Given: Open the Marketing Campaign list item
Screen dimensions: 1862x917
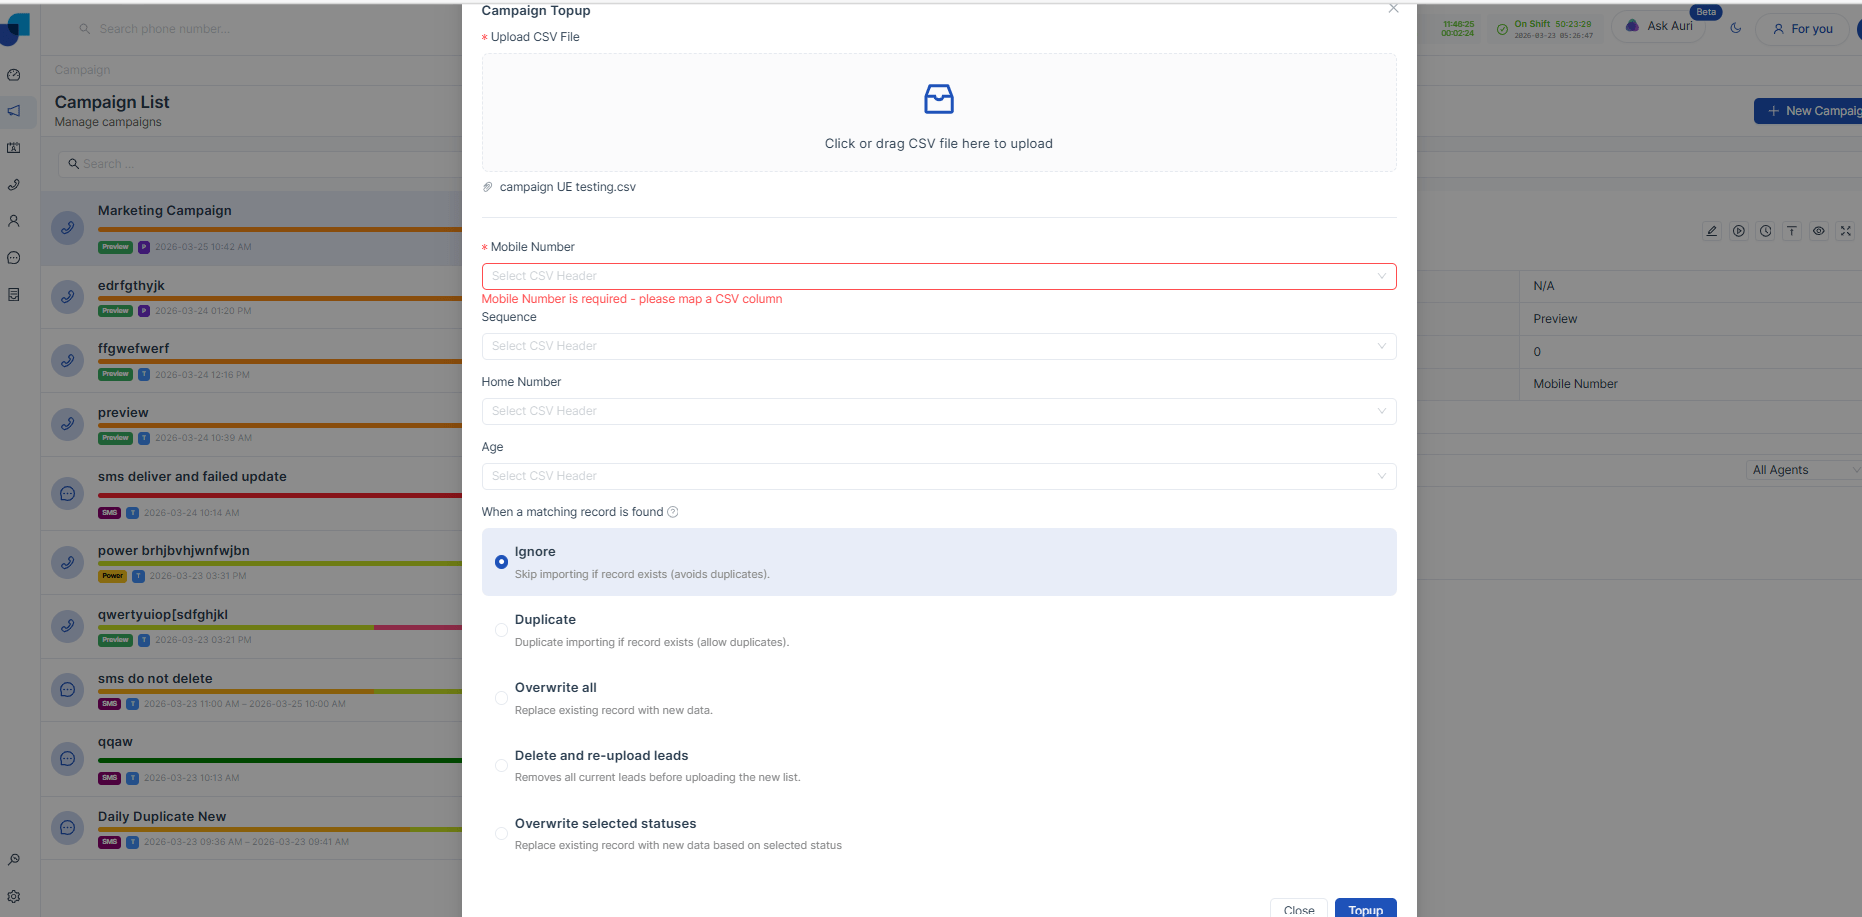Looking at the screenshot, I should point(252,228).
